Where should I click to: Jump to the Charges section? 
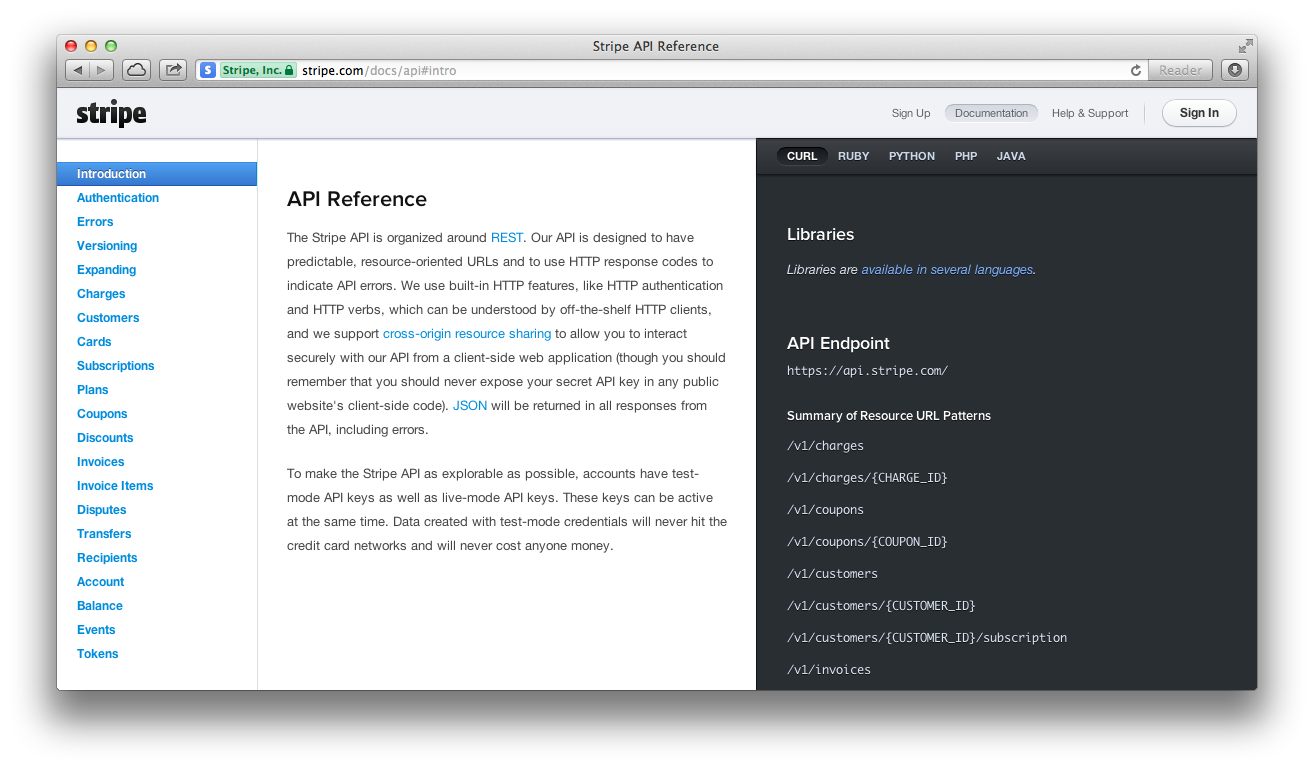click(101, 294)
